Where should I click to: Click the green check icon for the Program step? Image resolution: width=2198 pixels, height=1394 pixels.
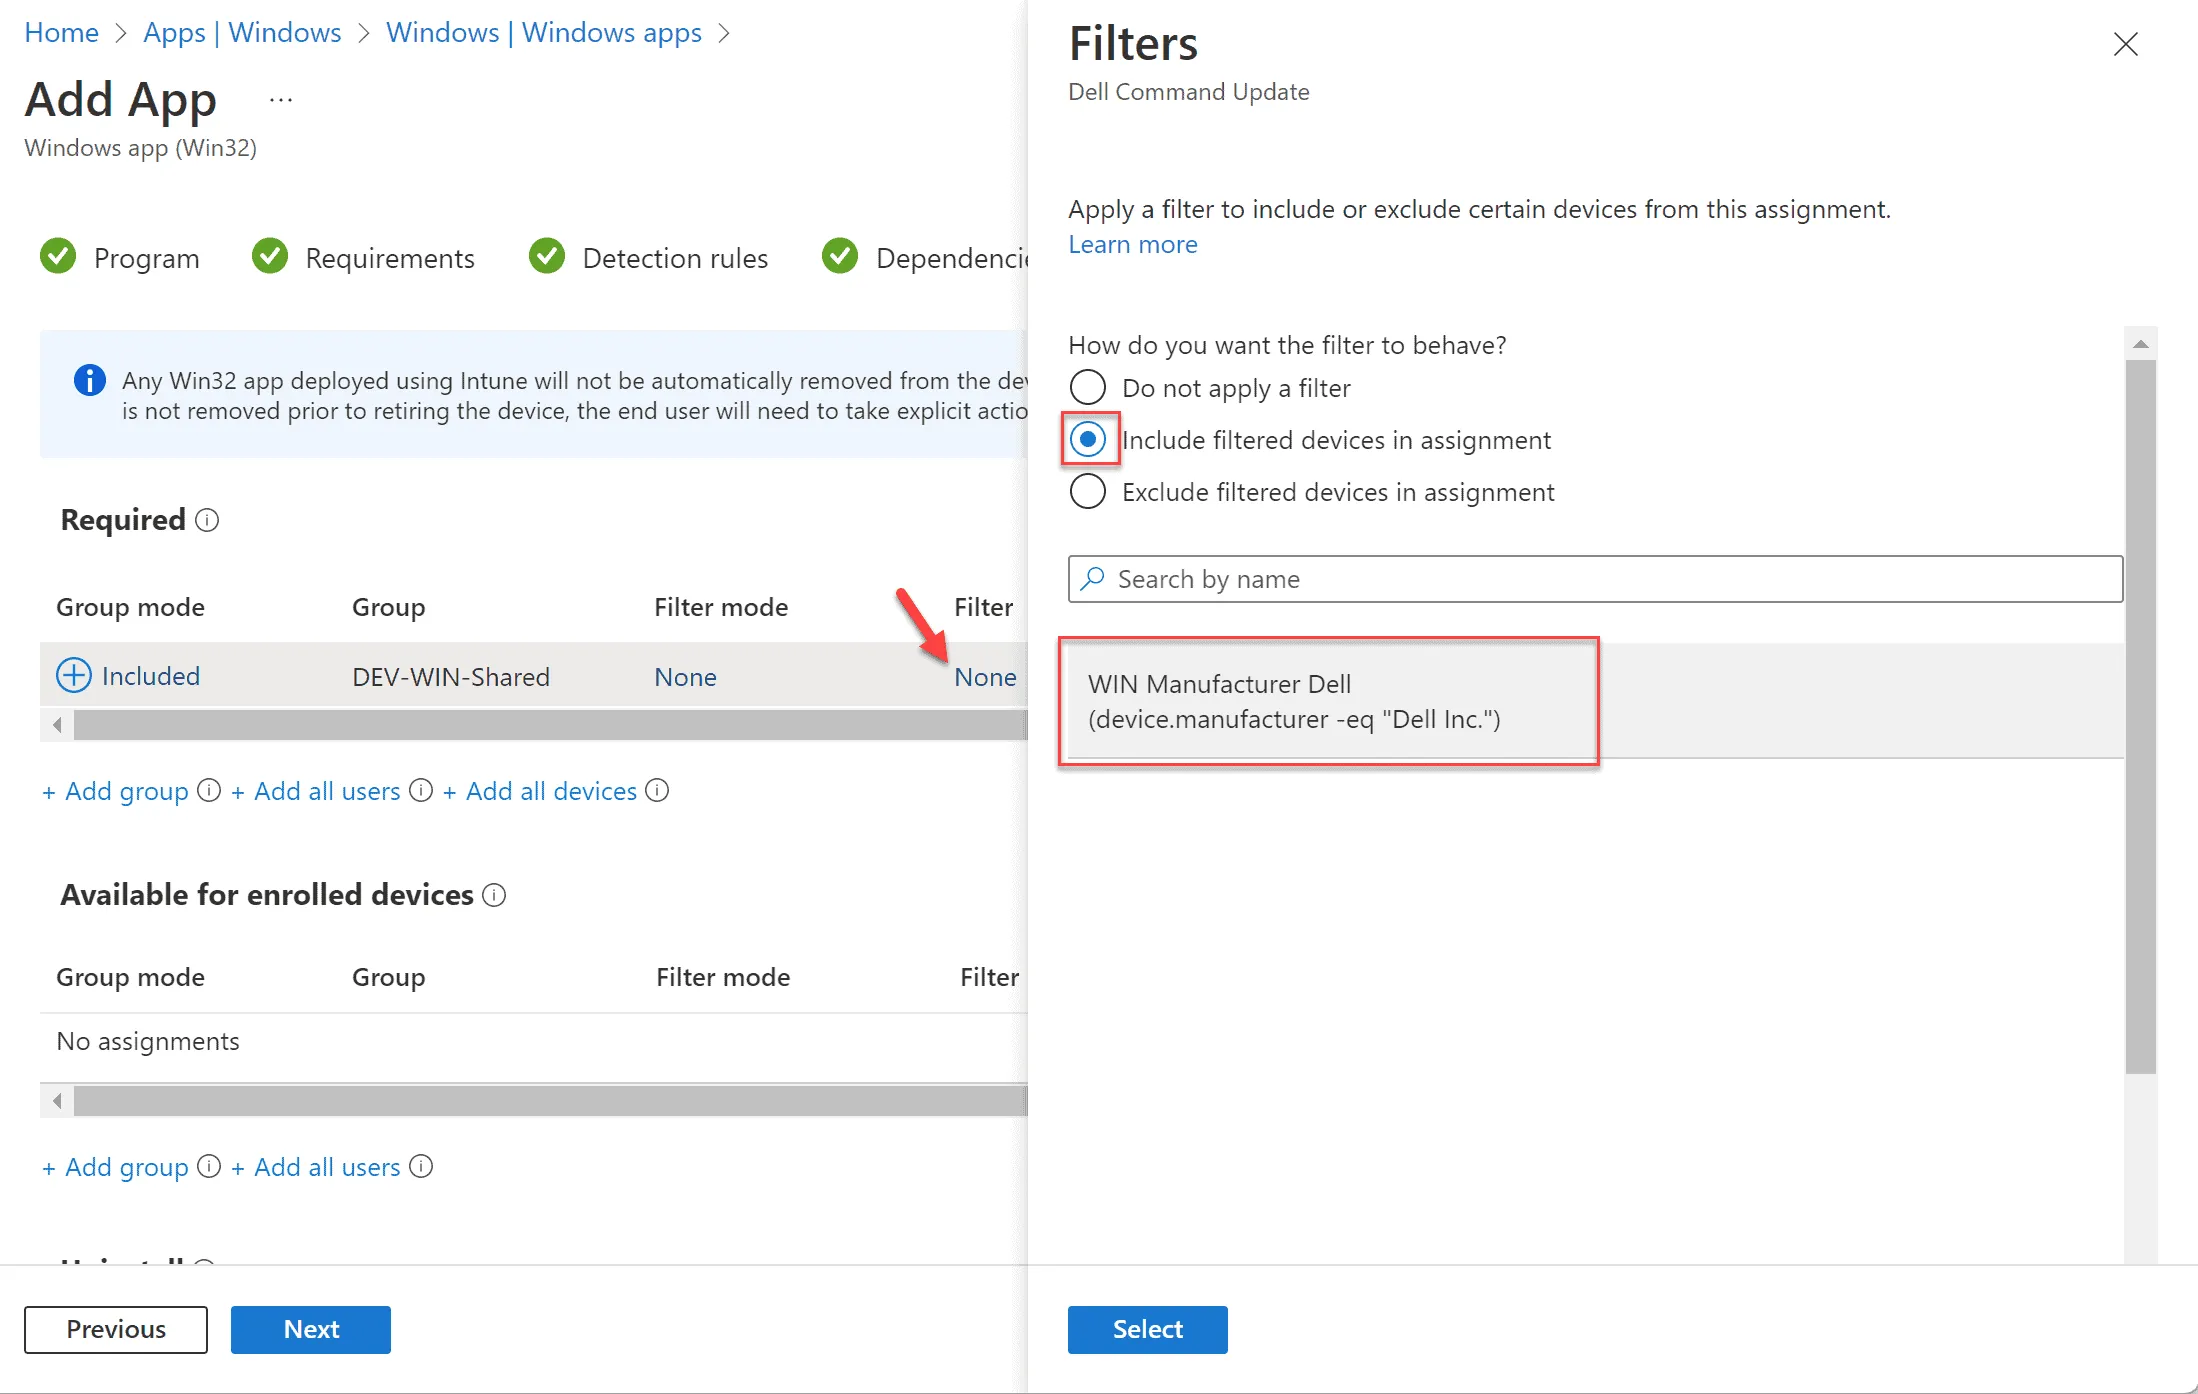(58, 256)
